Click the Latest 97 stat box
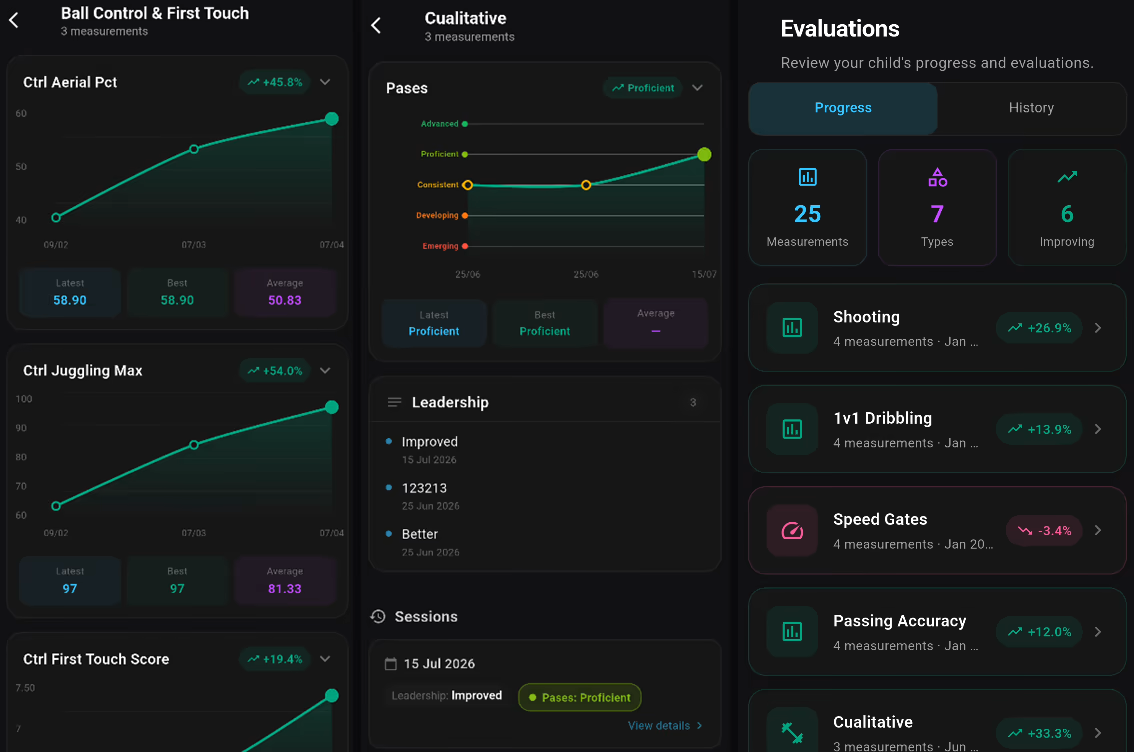The height and width of the screenshot is (752, 1134). 69,581
